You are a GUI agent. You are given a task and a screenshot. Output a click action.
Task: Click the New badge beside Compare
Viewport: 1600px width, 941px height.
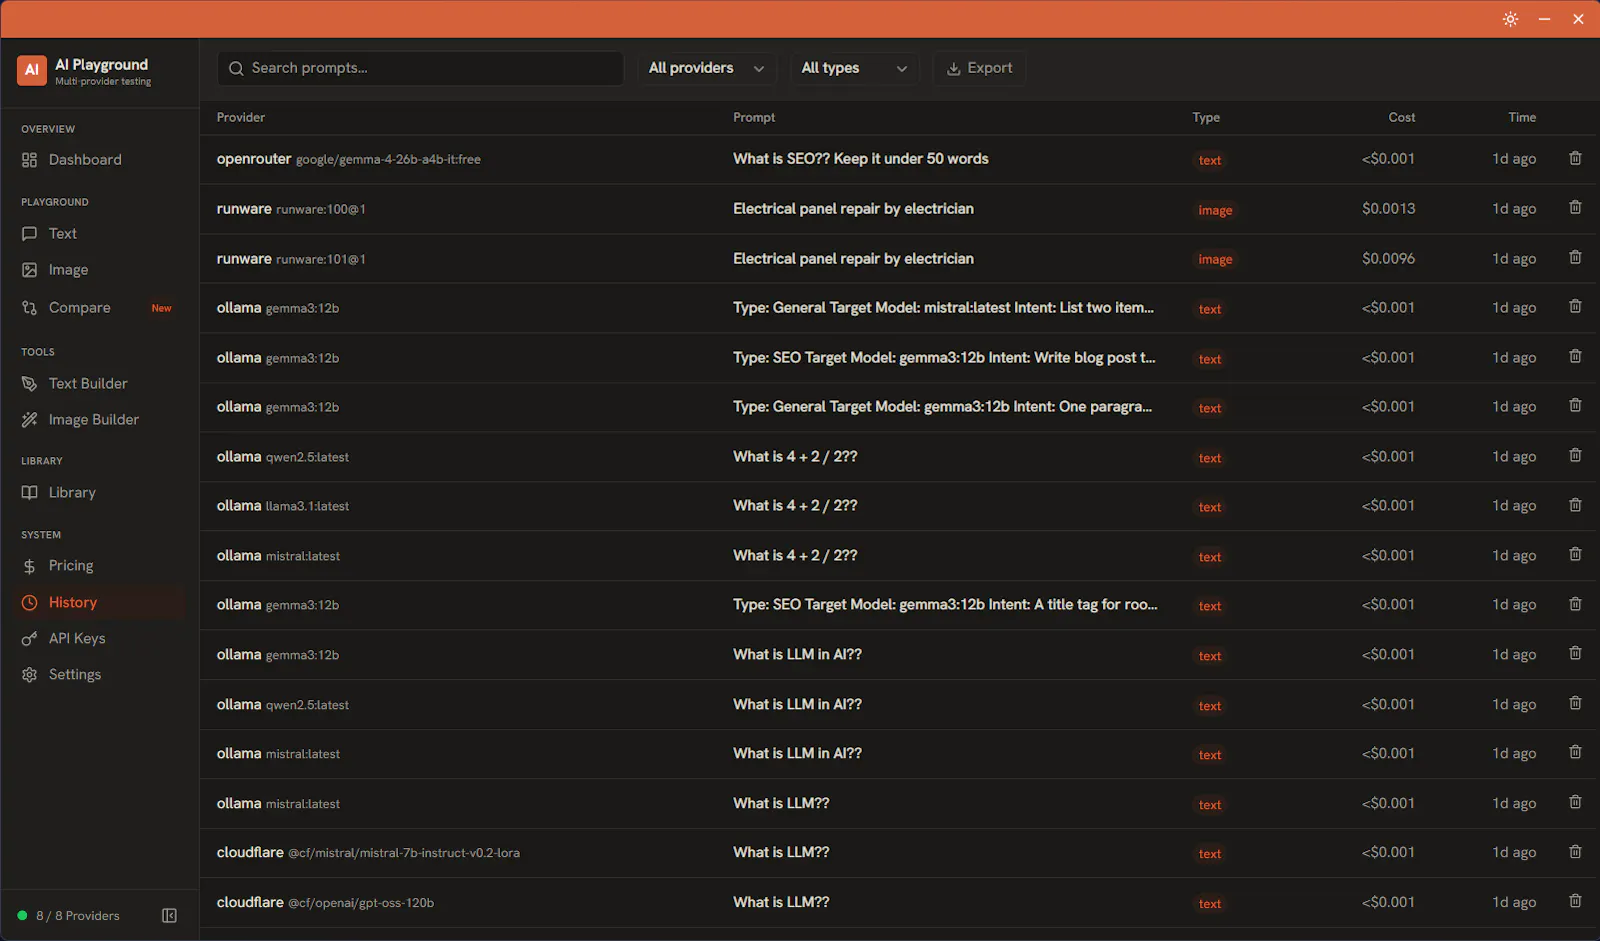click(x=161, y=308)
